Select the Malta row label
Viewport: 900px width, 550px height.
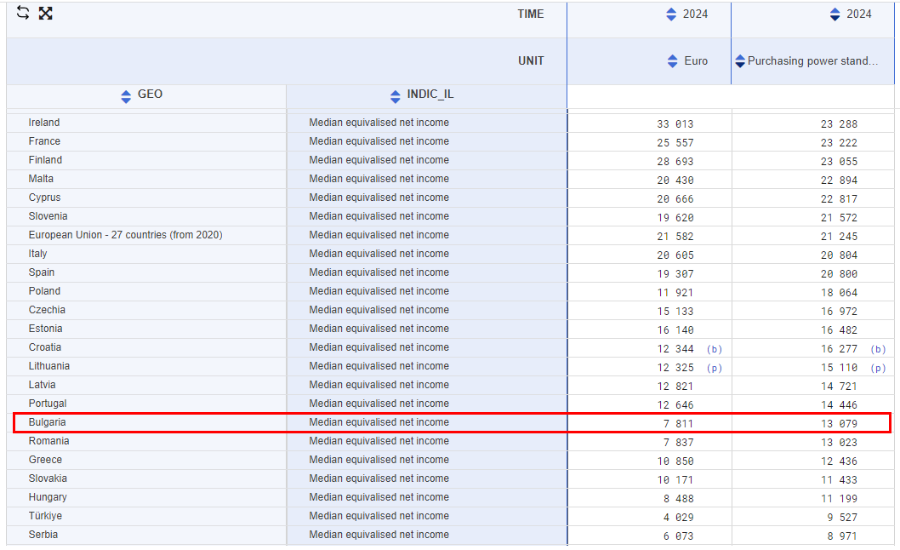click(41, 179)
